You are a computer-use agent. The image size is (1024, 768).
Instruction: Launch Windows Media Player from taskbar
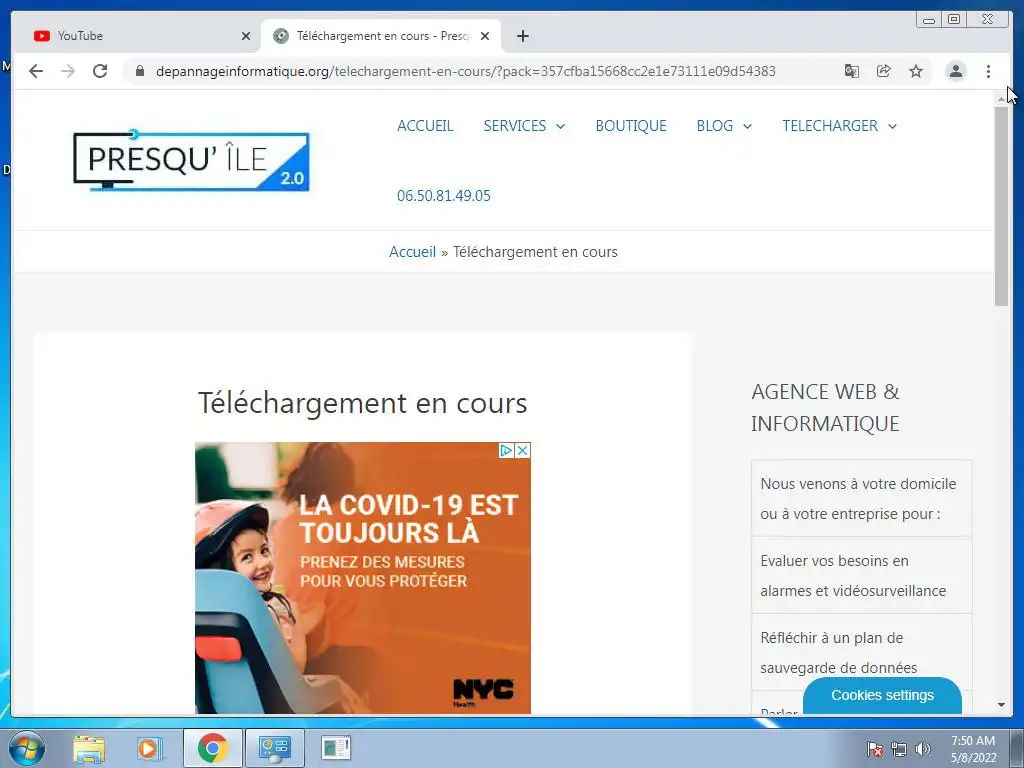pyautogui.click(x=148, y=748)
